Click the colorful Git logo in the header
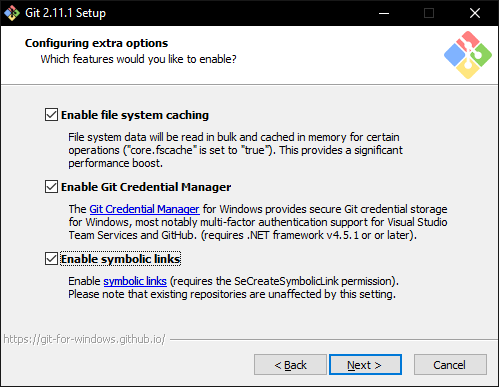 coord(468,55)
